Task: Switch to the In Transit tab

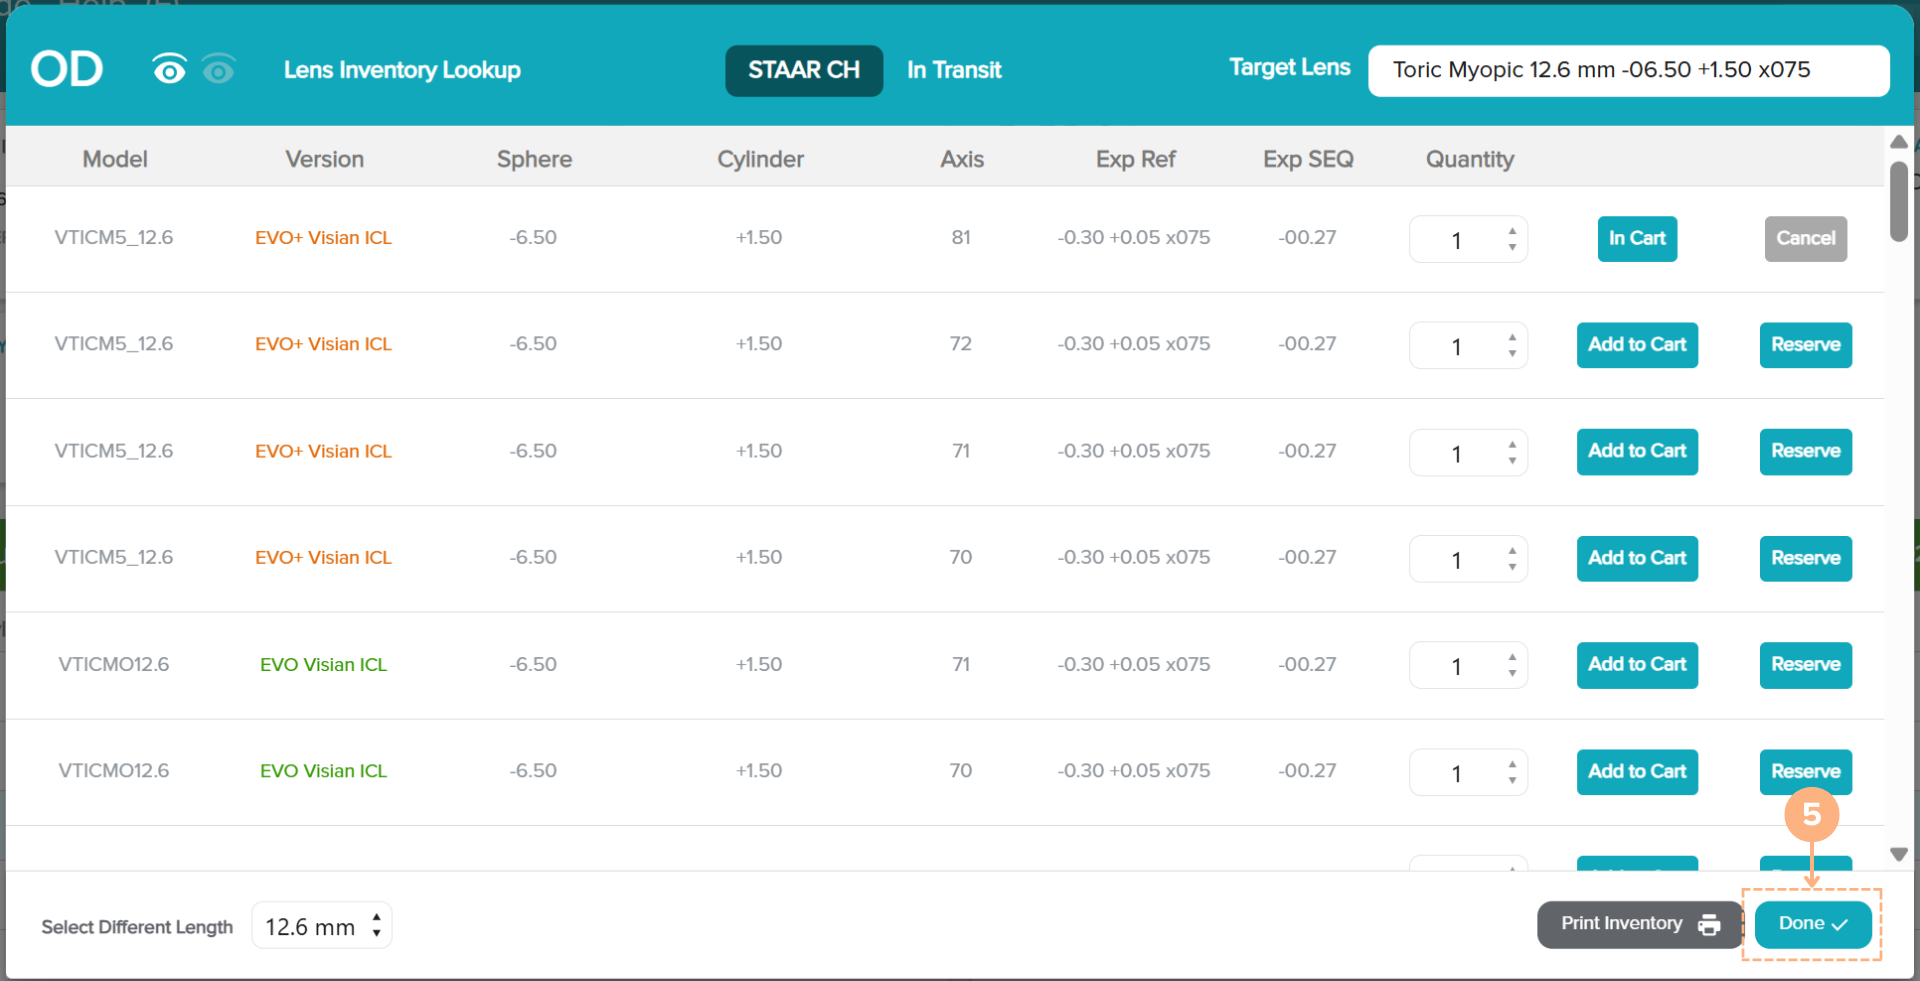Action: [953, 70]
